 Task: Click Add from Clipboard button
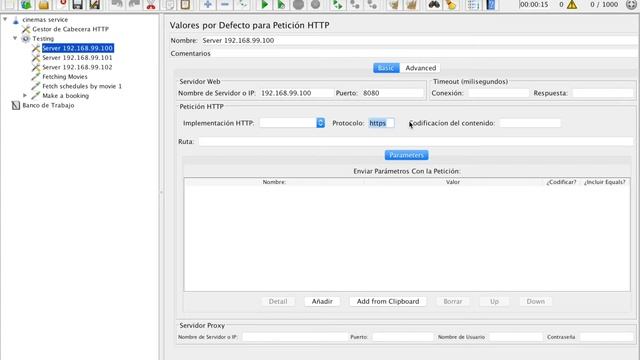click(x=388, y=301)
